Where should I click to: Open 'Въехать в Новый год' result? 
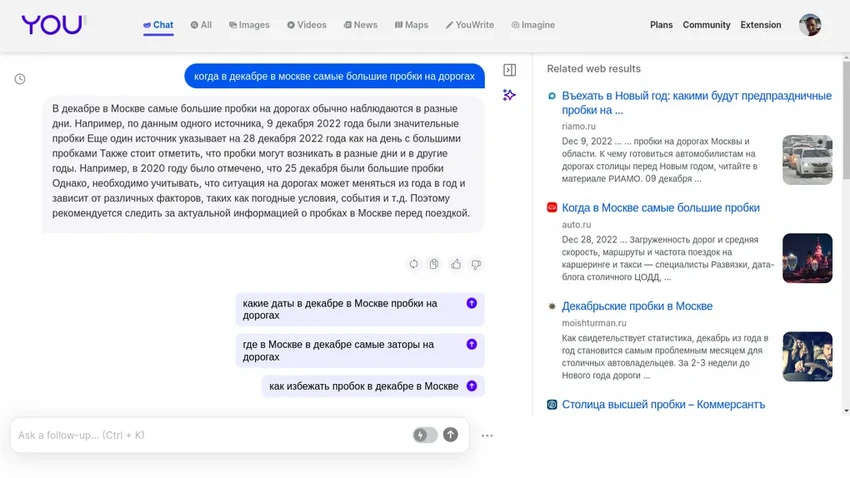(697, 103)
